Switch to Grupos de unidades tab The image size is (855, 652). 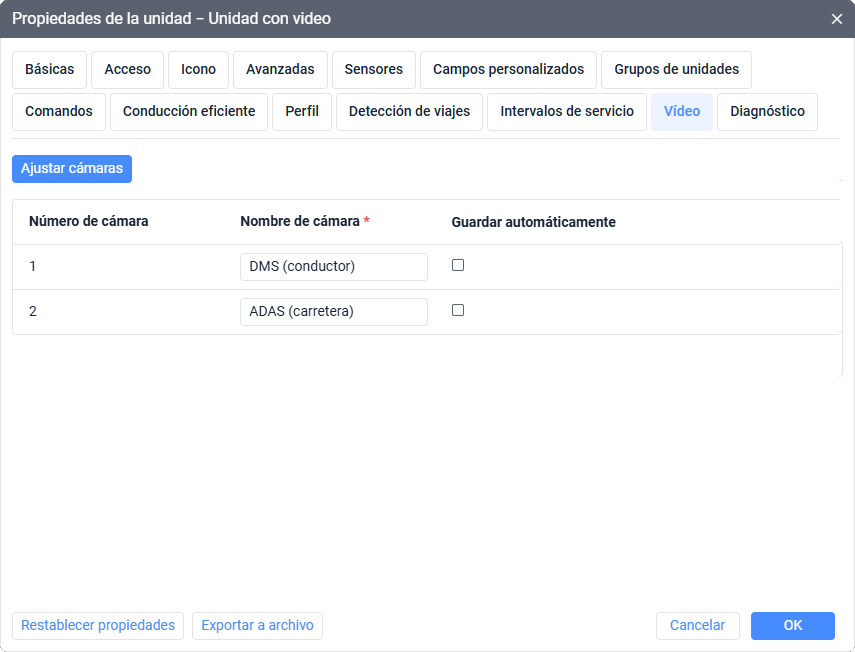(676, 70)
